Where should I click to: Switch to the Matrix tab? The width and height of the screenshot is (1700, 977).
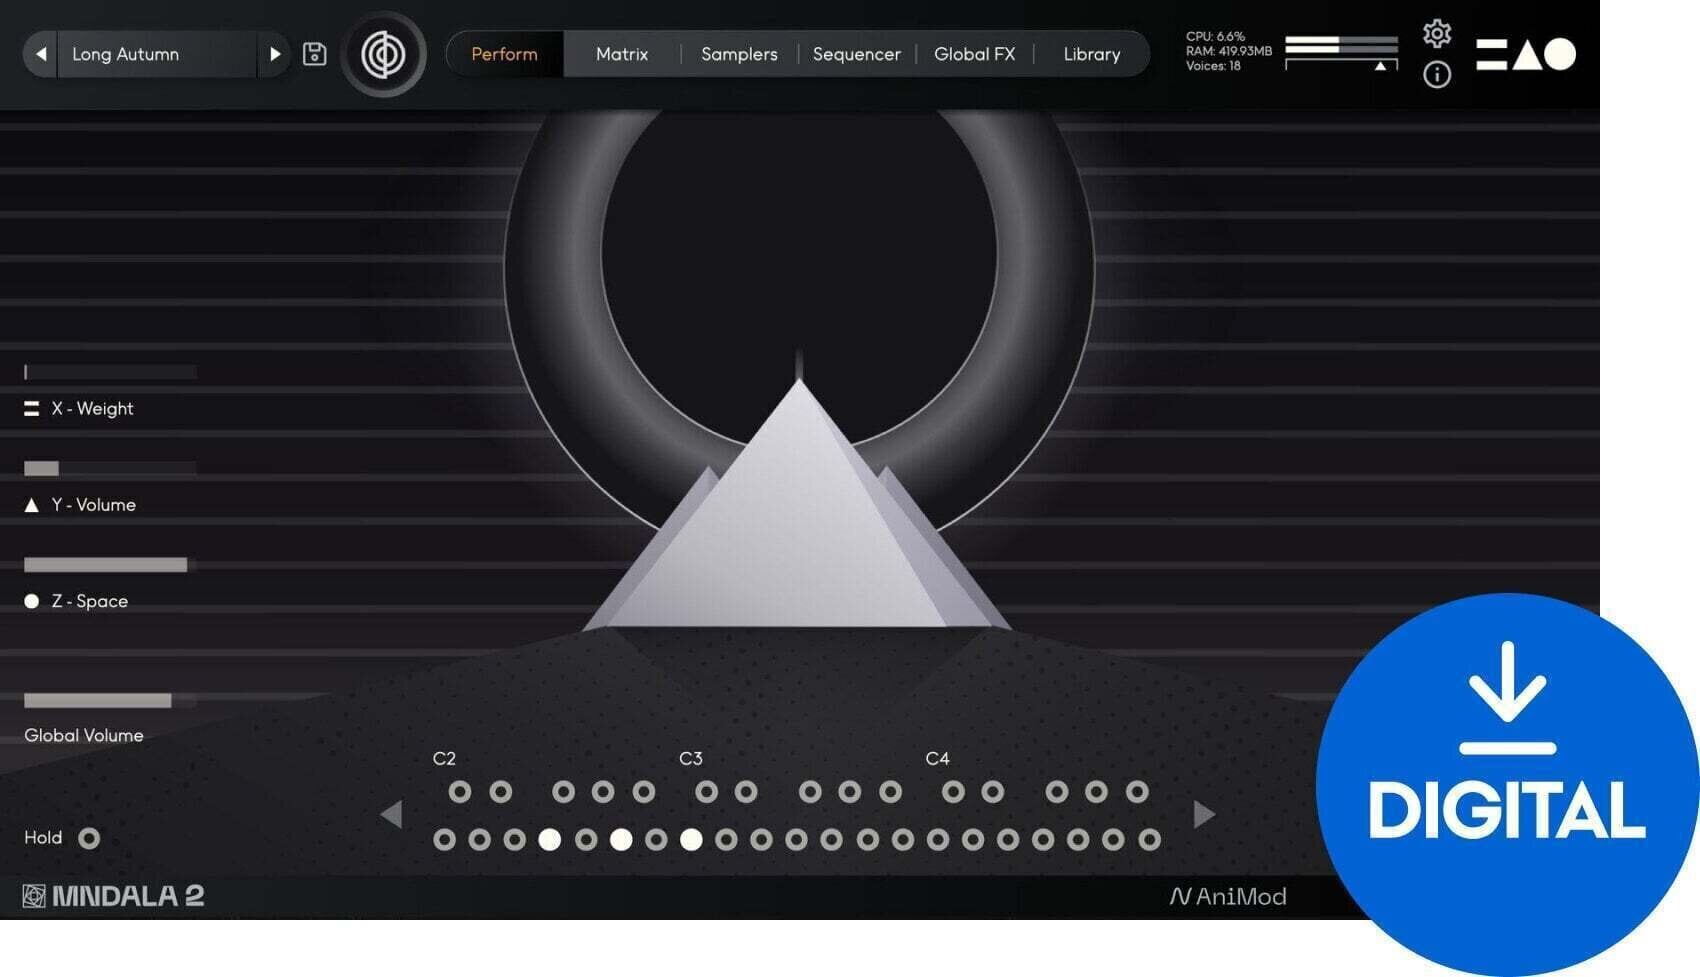[622, 54]
